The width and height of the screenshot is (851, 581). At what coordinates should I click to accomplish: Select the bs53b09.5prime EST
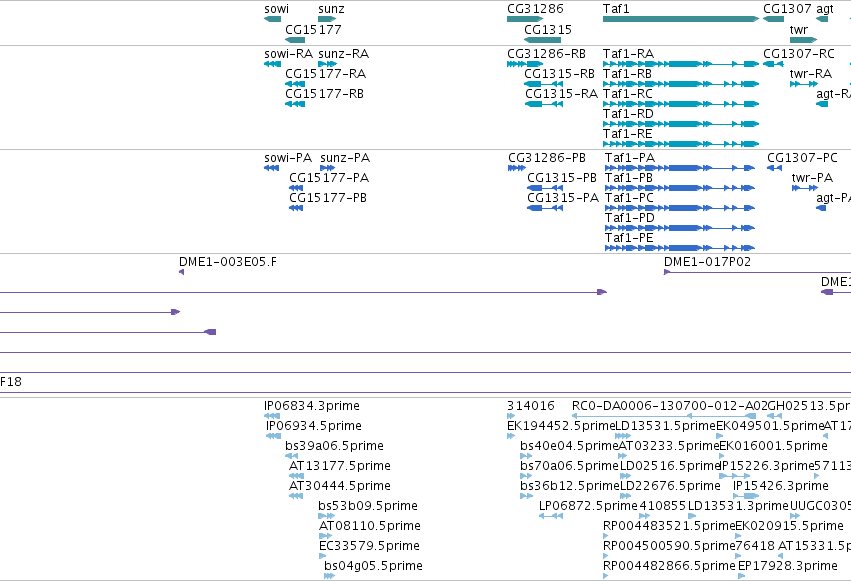(x=325, y=516)
